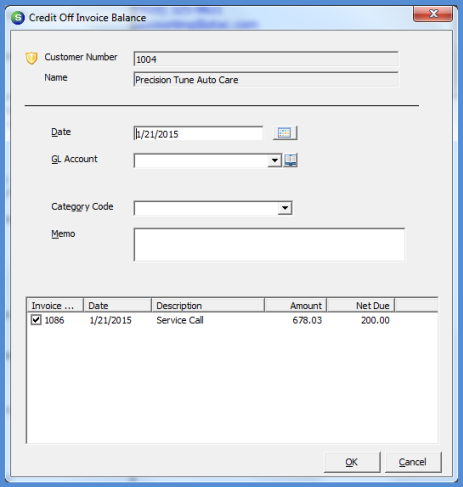Expand the Category Code dropdown arrow

point(285,208)
